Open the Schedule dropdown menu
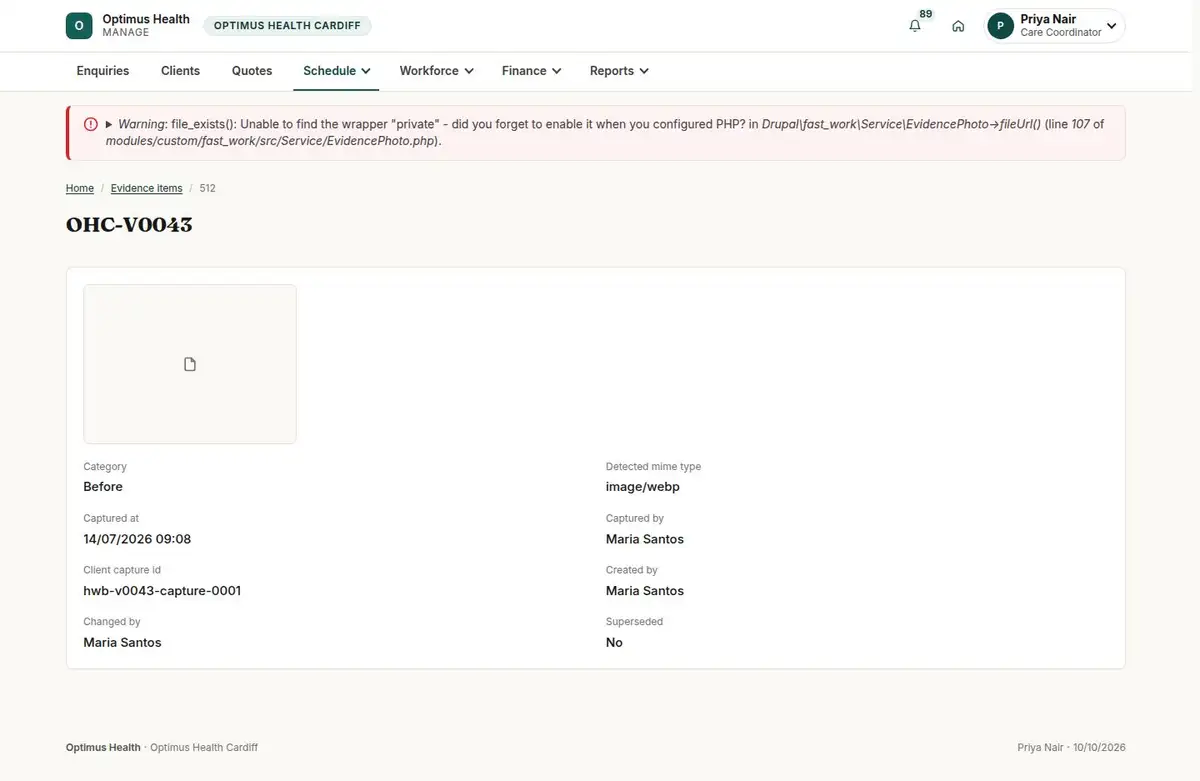 pos(337,71)
